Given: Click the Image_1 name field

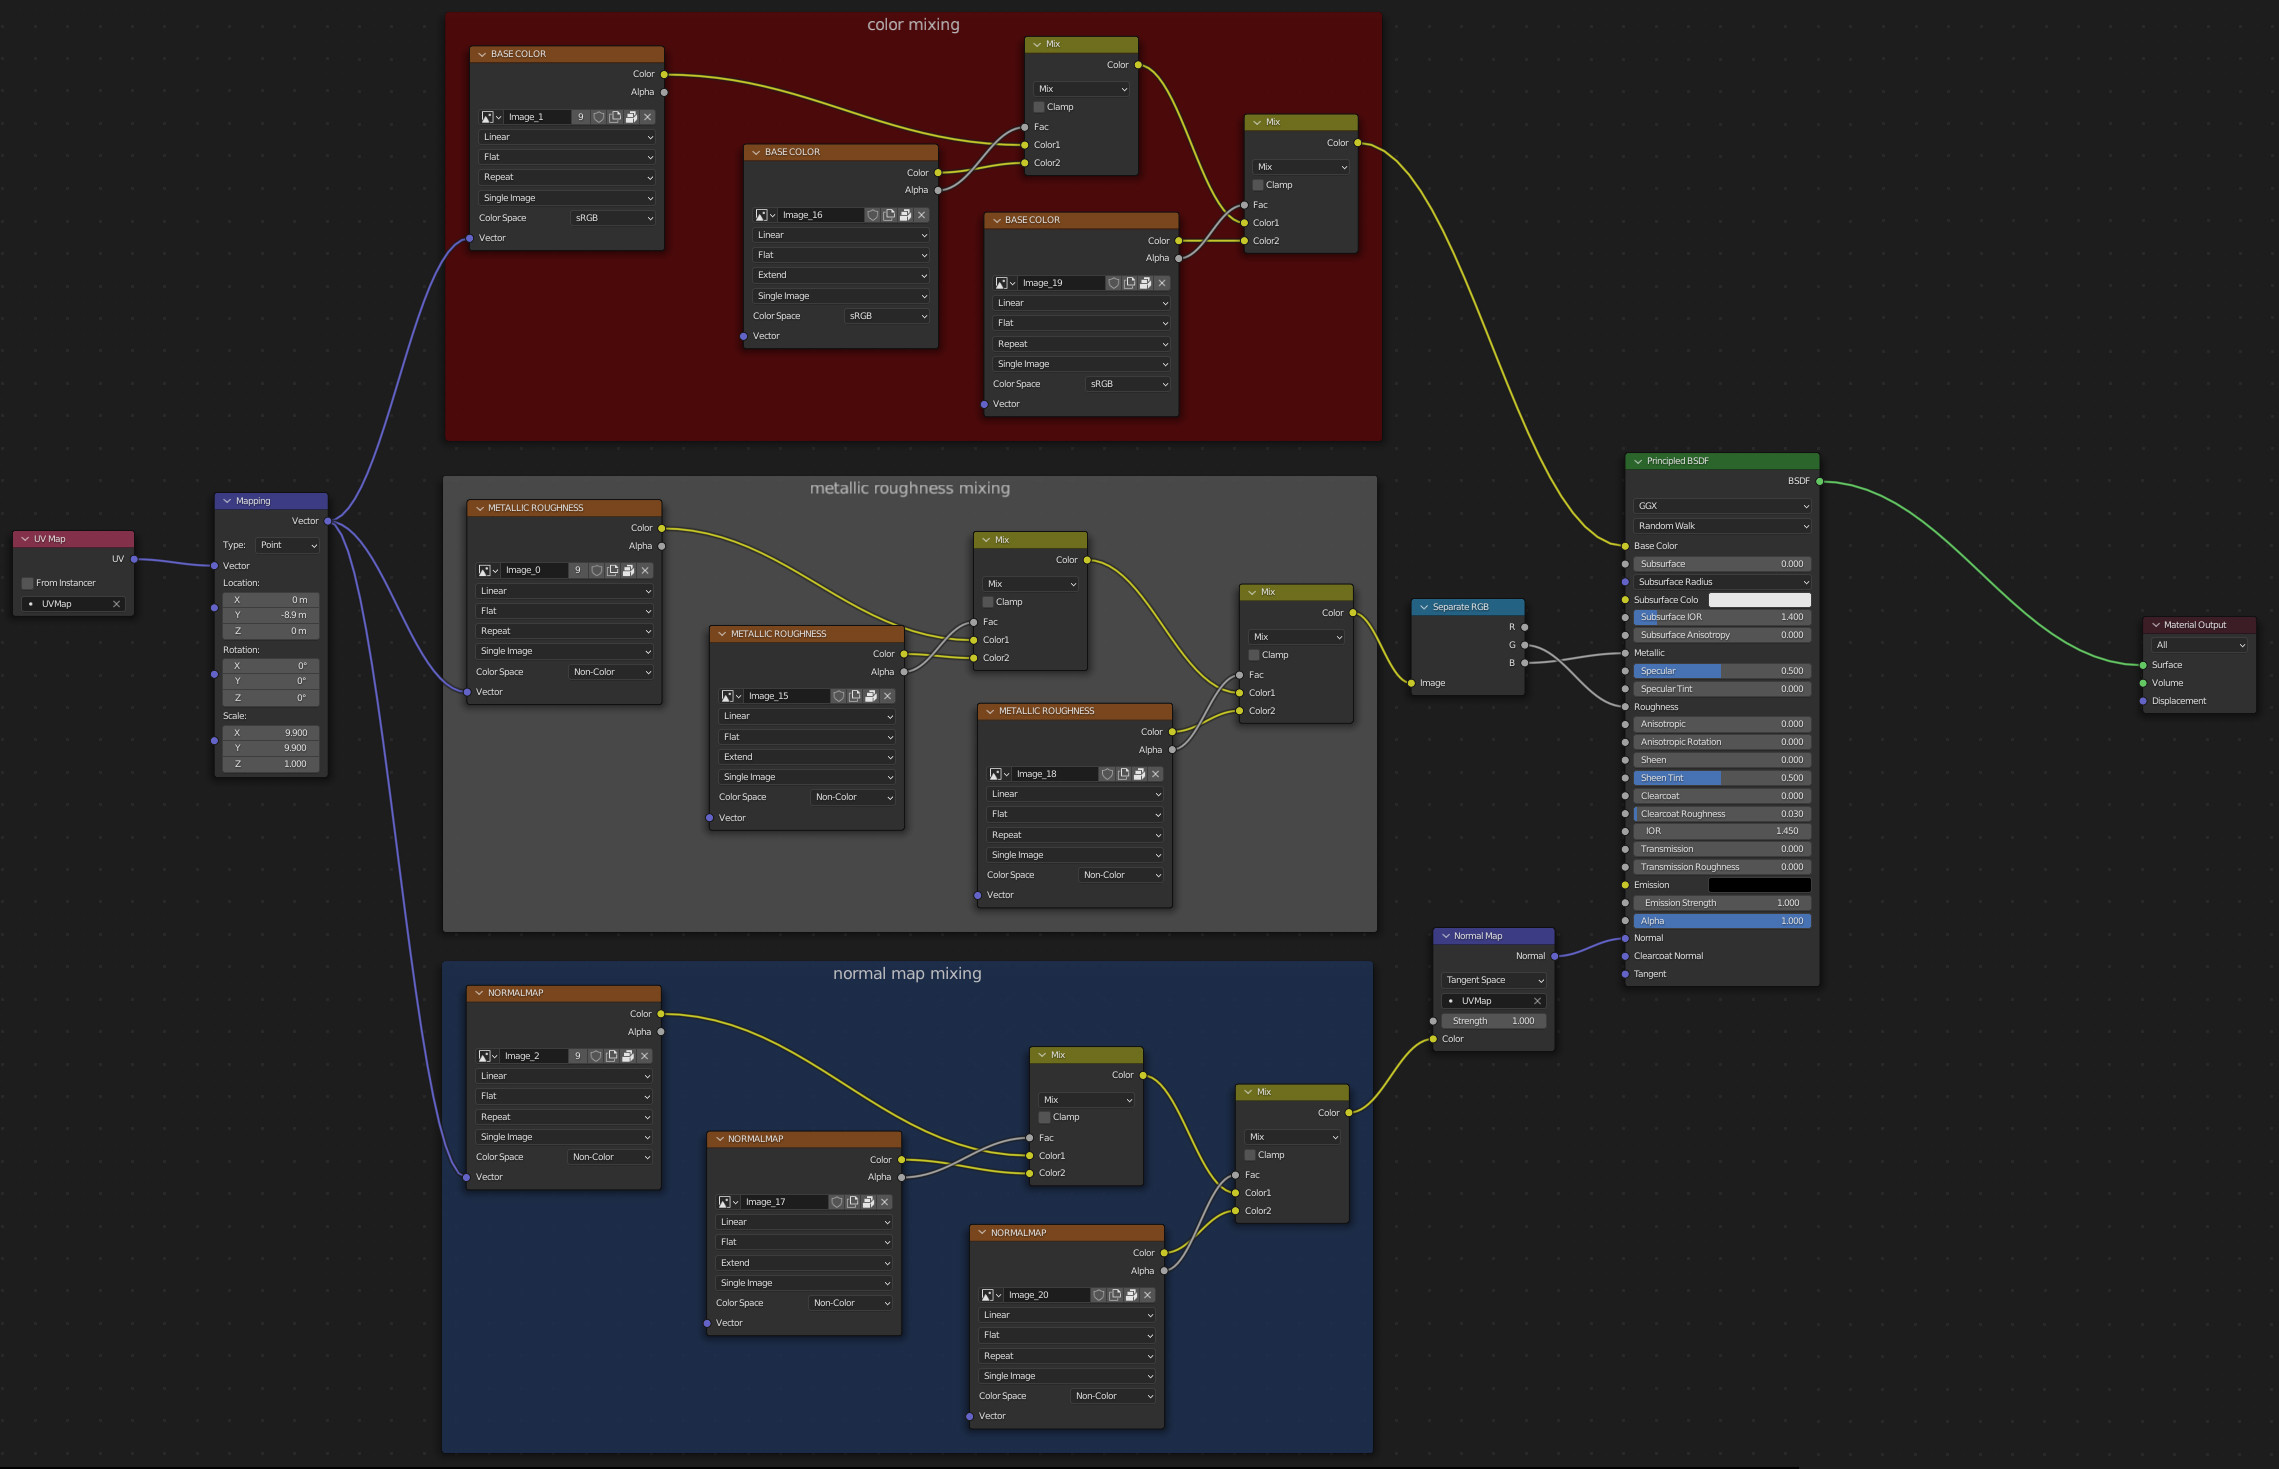Looking at the screenshot, I should 538,117.
